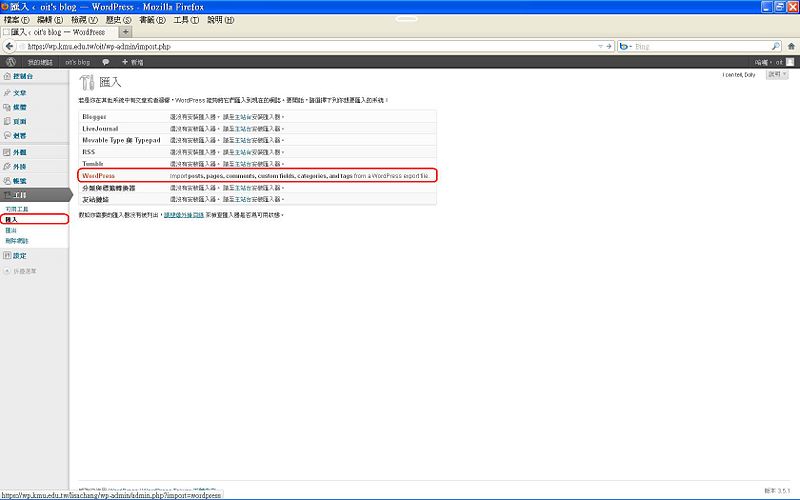
Task: Click the RSS importer name
Action: 89,152
